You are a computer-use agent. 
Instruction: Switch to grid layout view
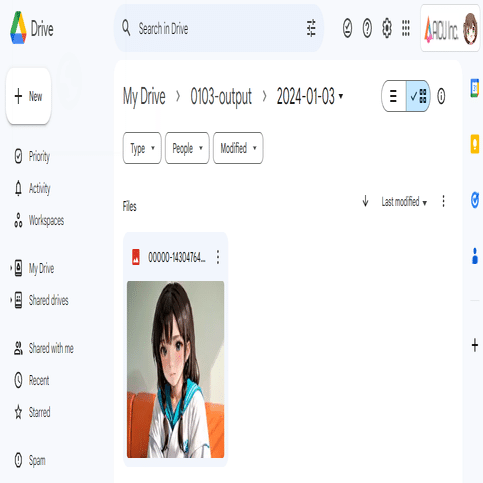coord(418,96)
